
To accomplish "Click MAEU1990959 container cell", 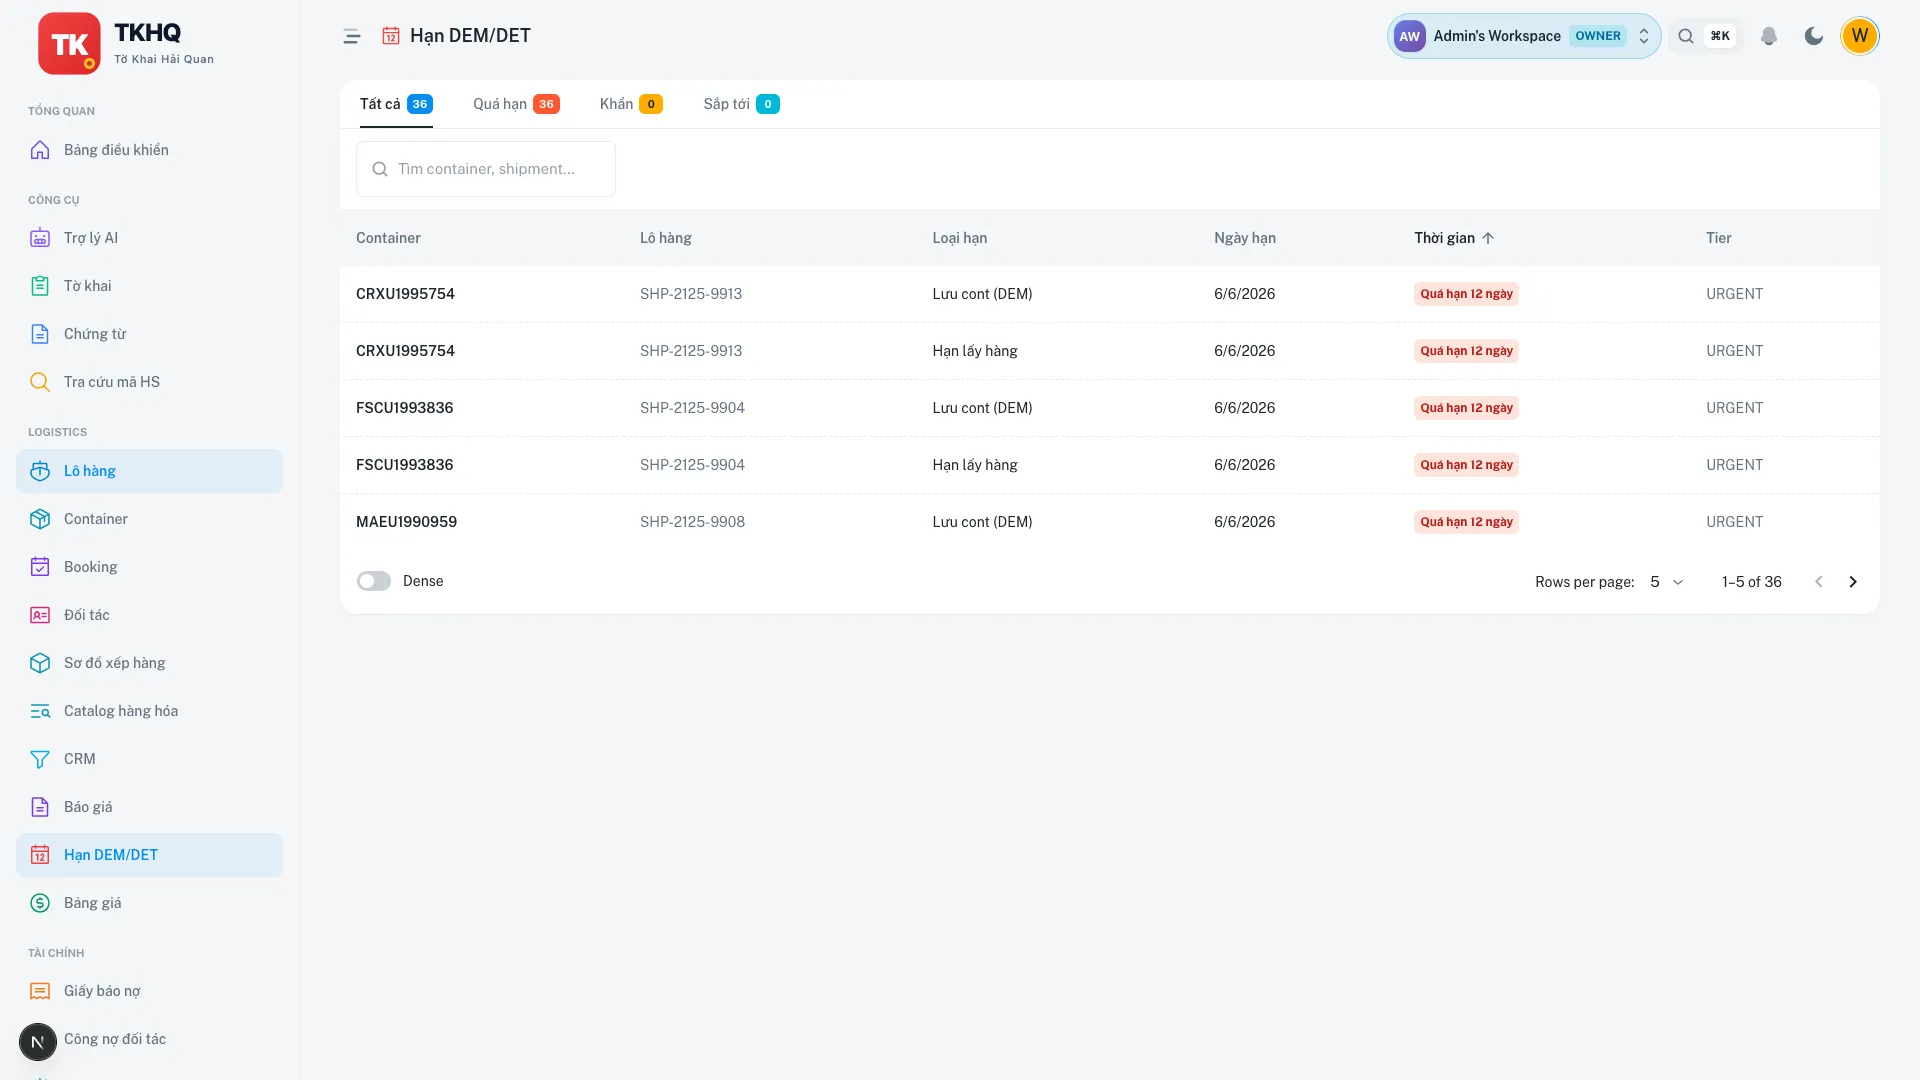I will coord(406,522).
